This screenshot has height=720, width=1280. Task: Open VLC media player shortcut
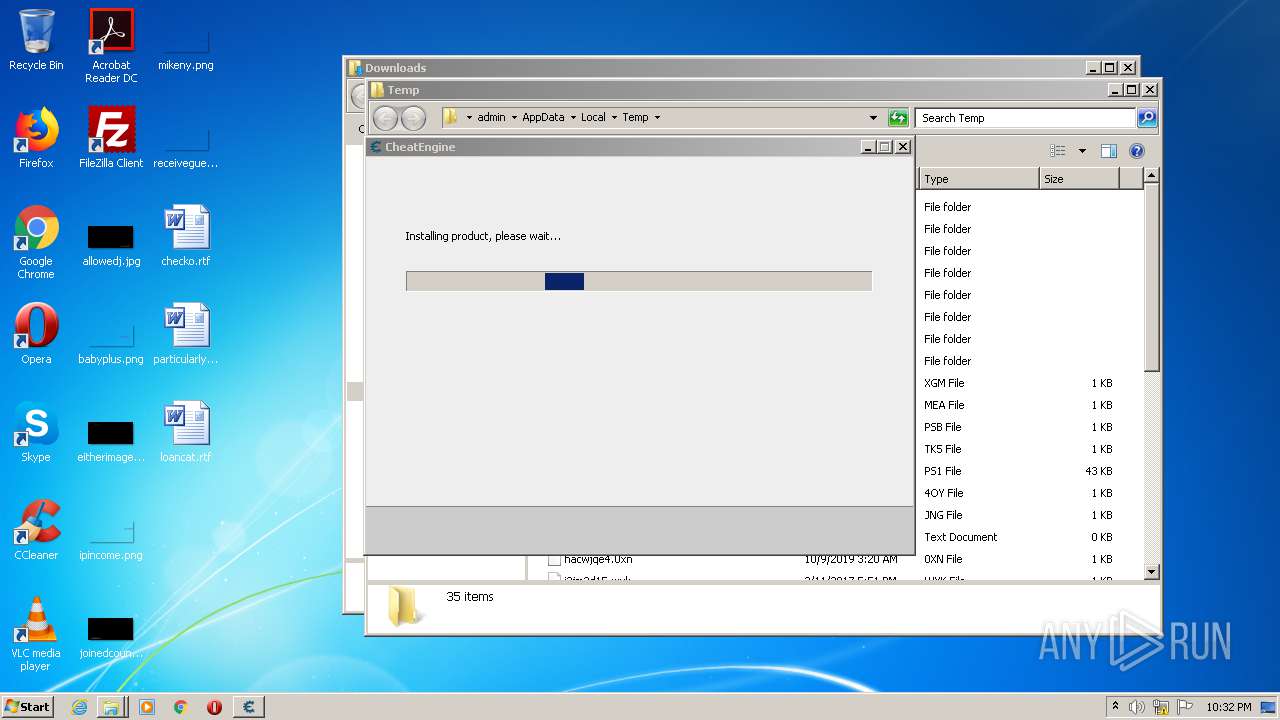click(36, 634)
